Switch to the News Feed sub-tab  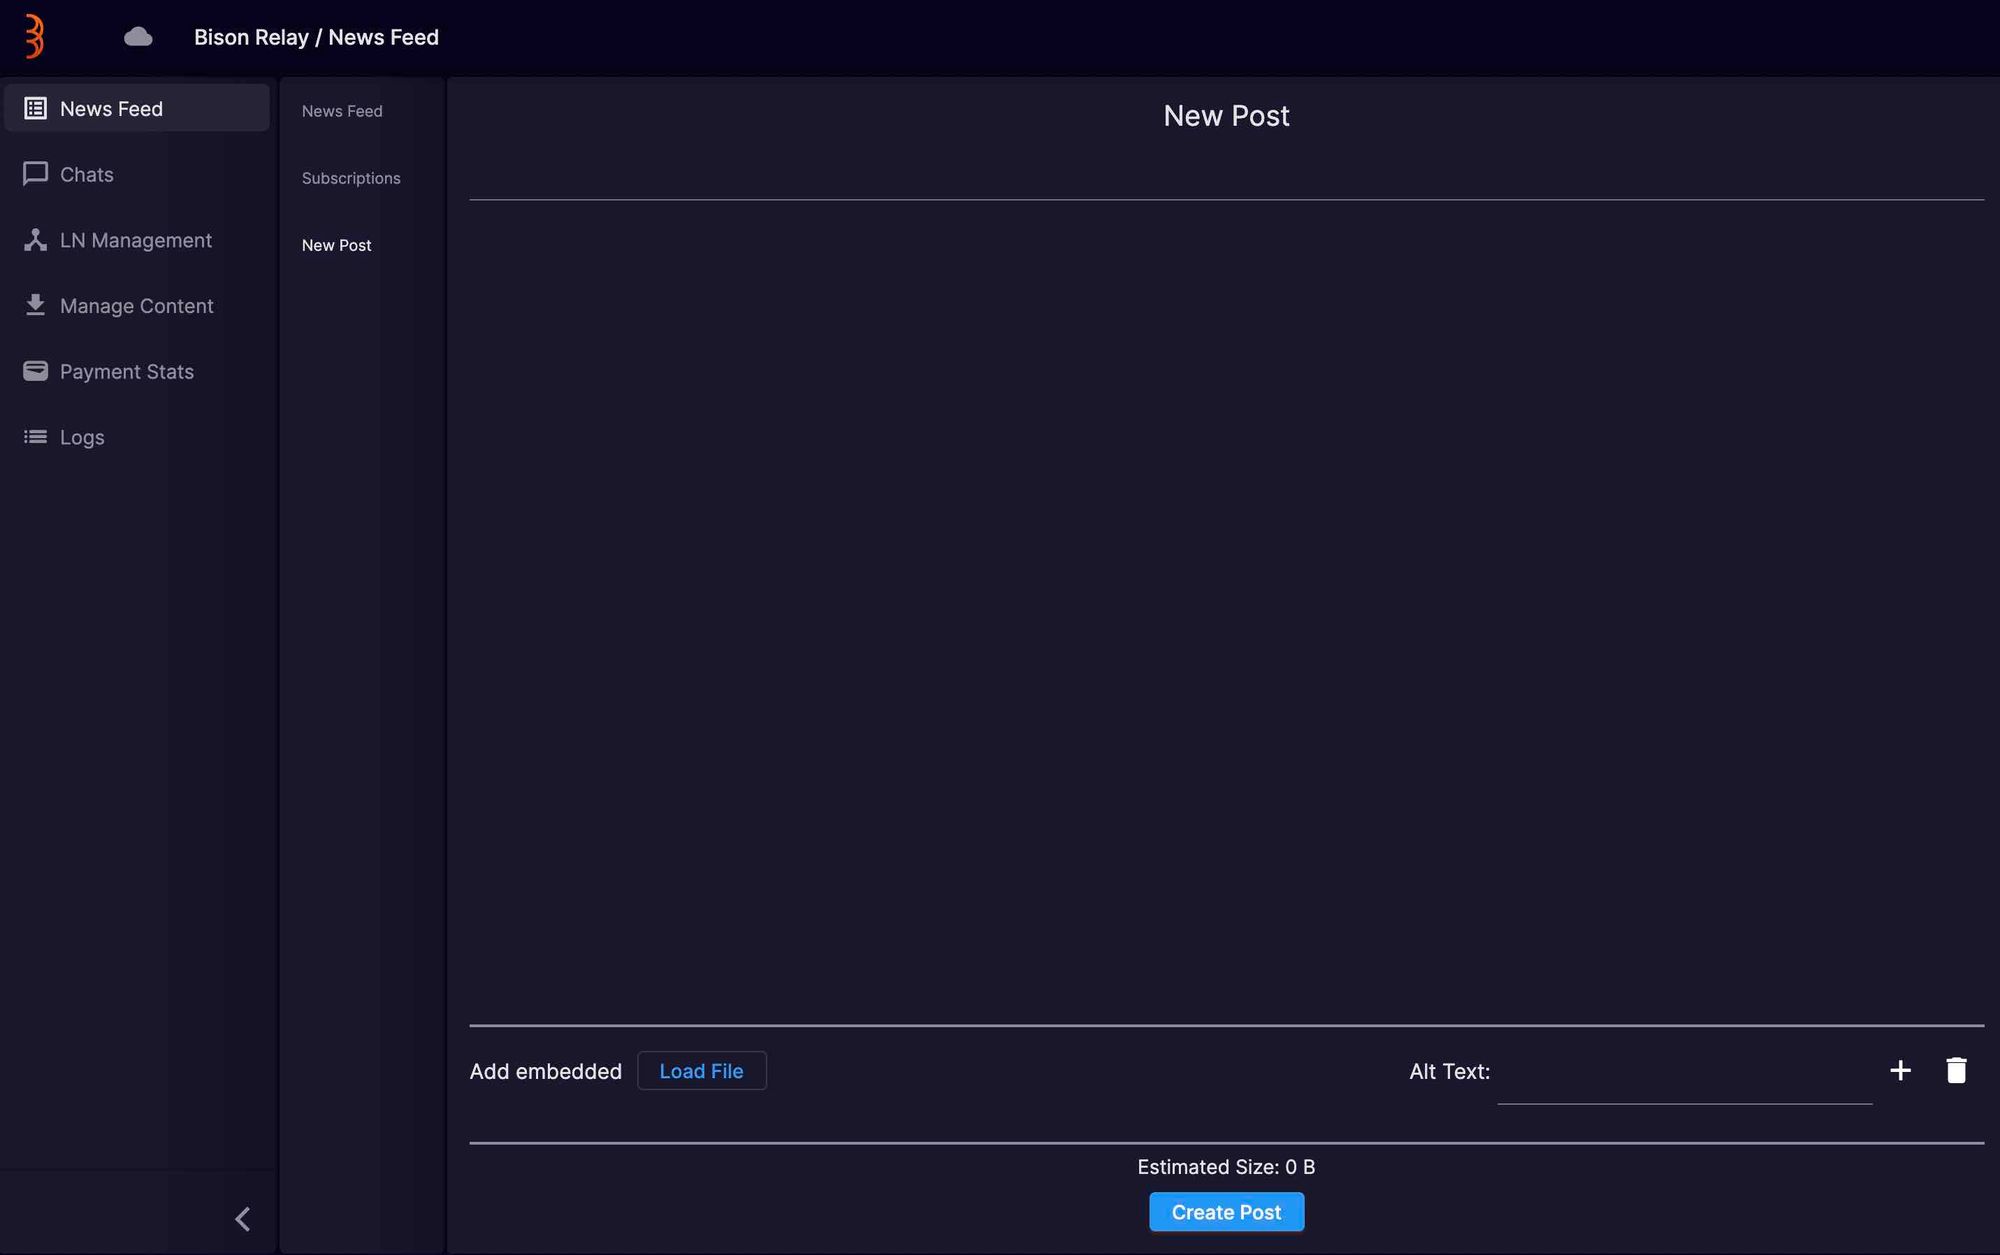point(342,111)
